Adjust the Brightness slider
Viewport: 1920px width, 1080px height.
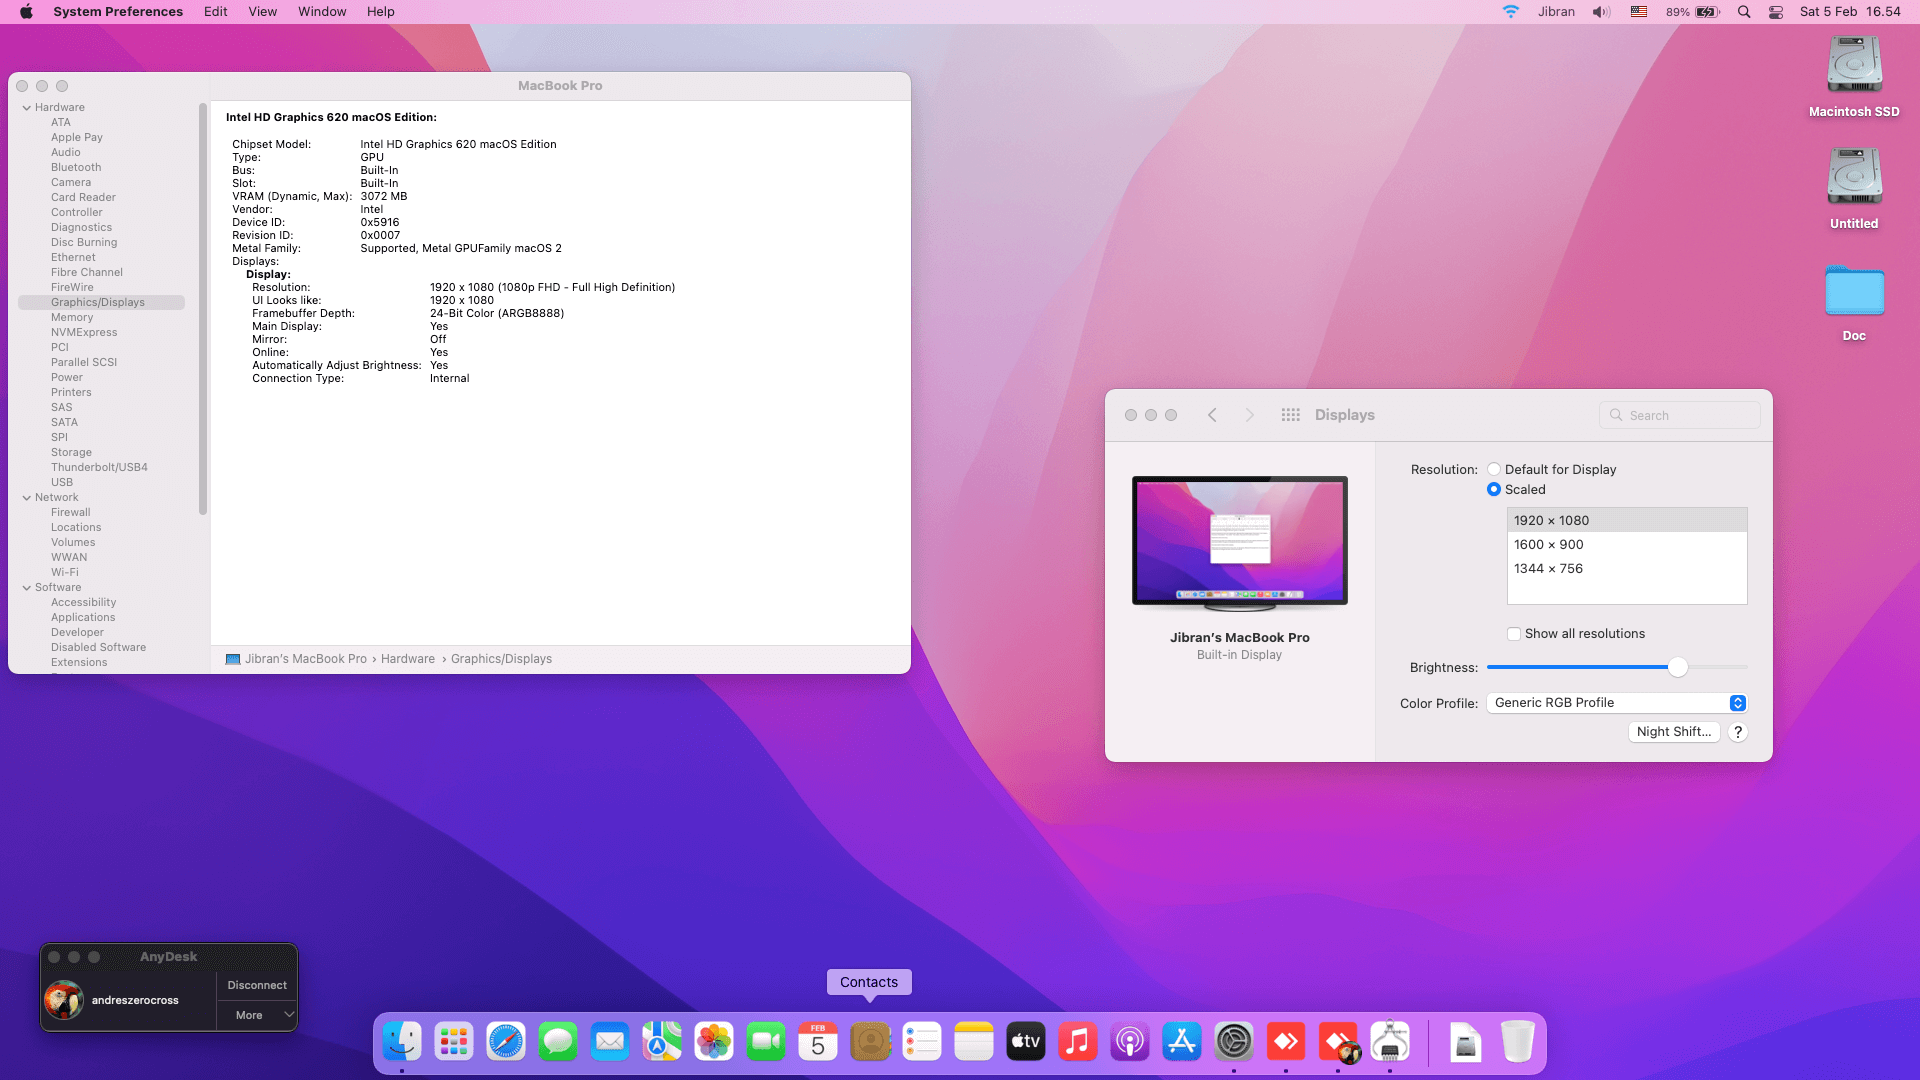coord(1678,667)
